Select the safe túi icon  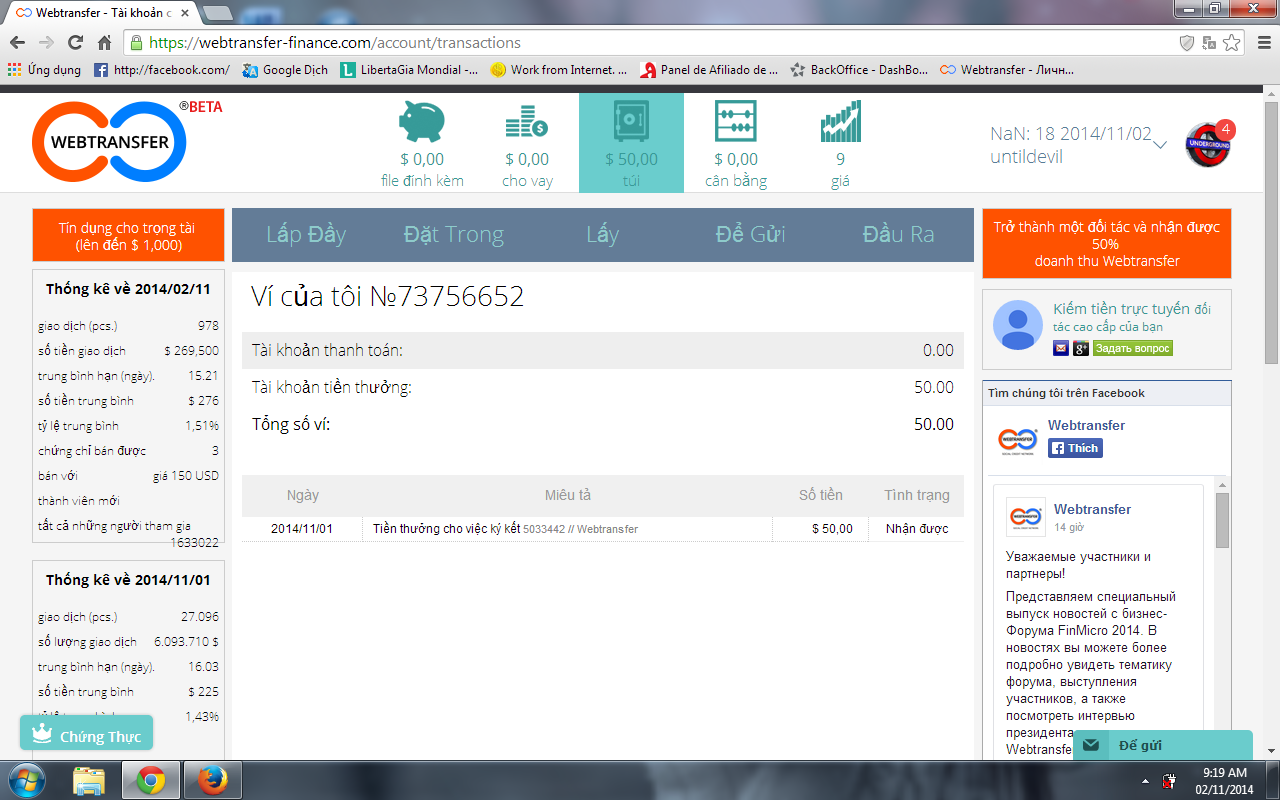coord(631,123)
